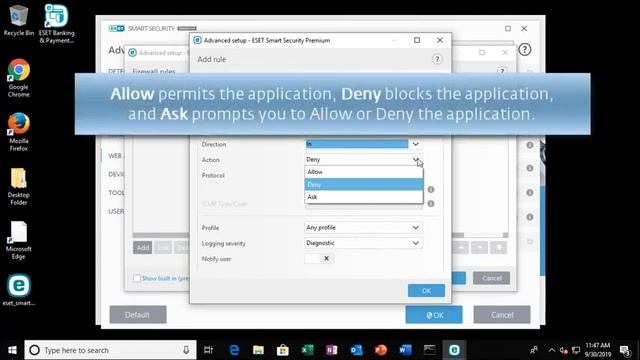Select Deny in the Action list
640x360 pixels.
click(364, 184)
